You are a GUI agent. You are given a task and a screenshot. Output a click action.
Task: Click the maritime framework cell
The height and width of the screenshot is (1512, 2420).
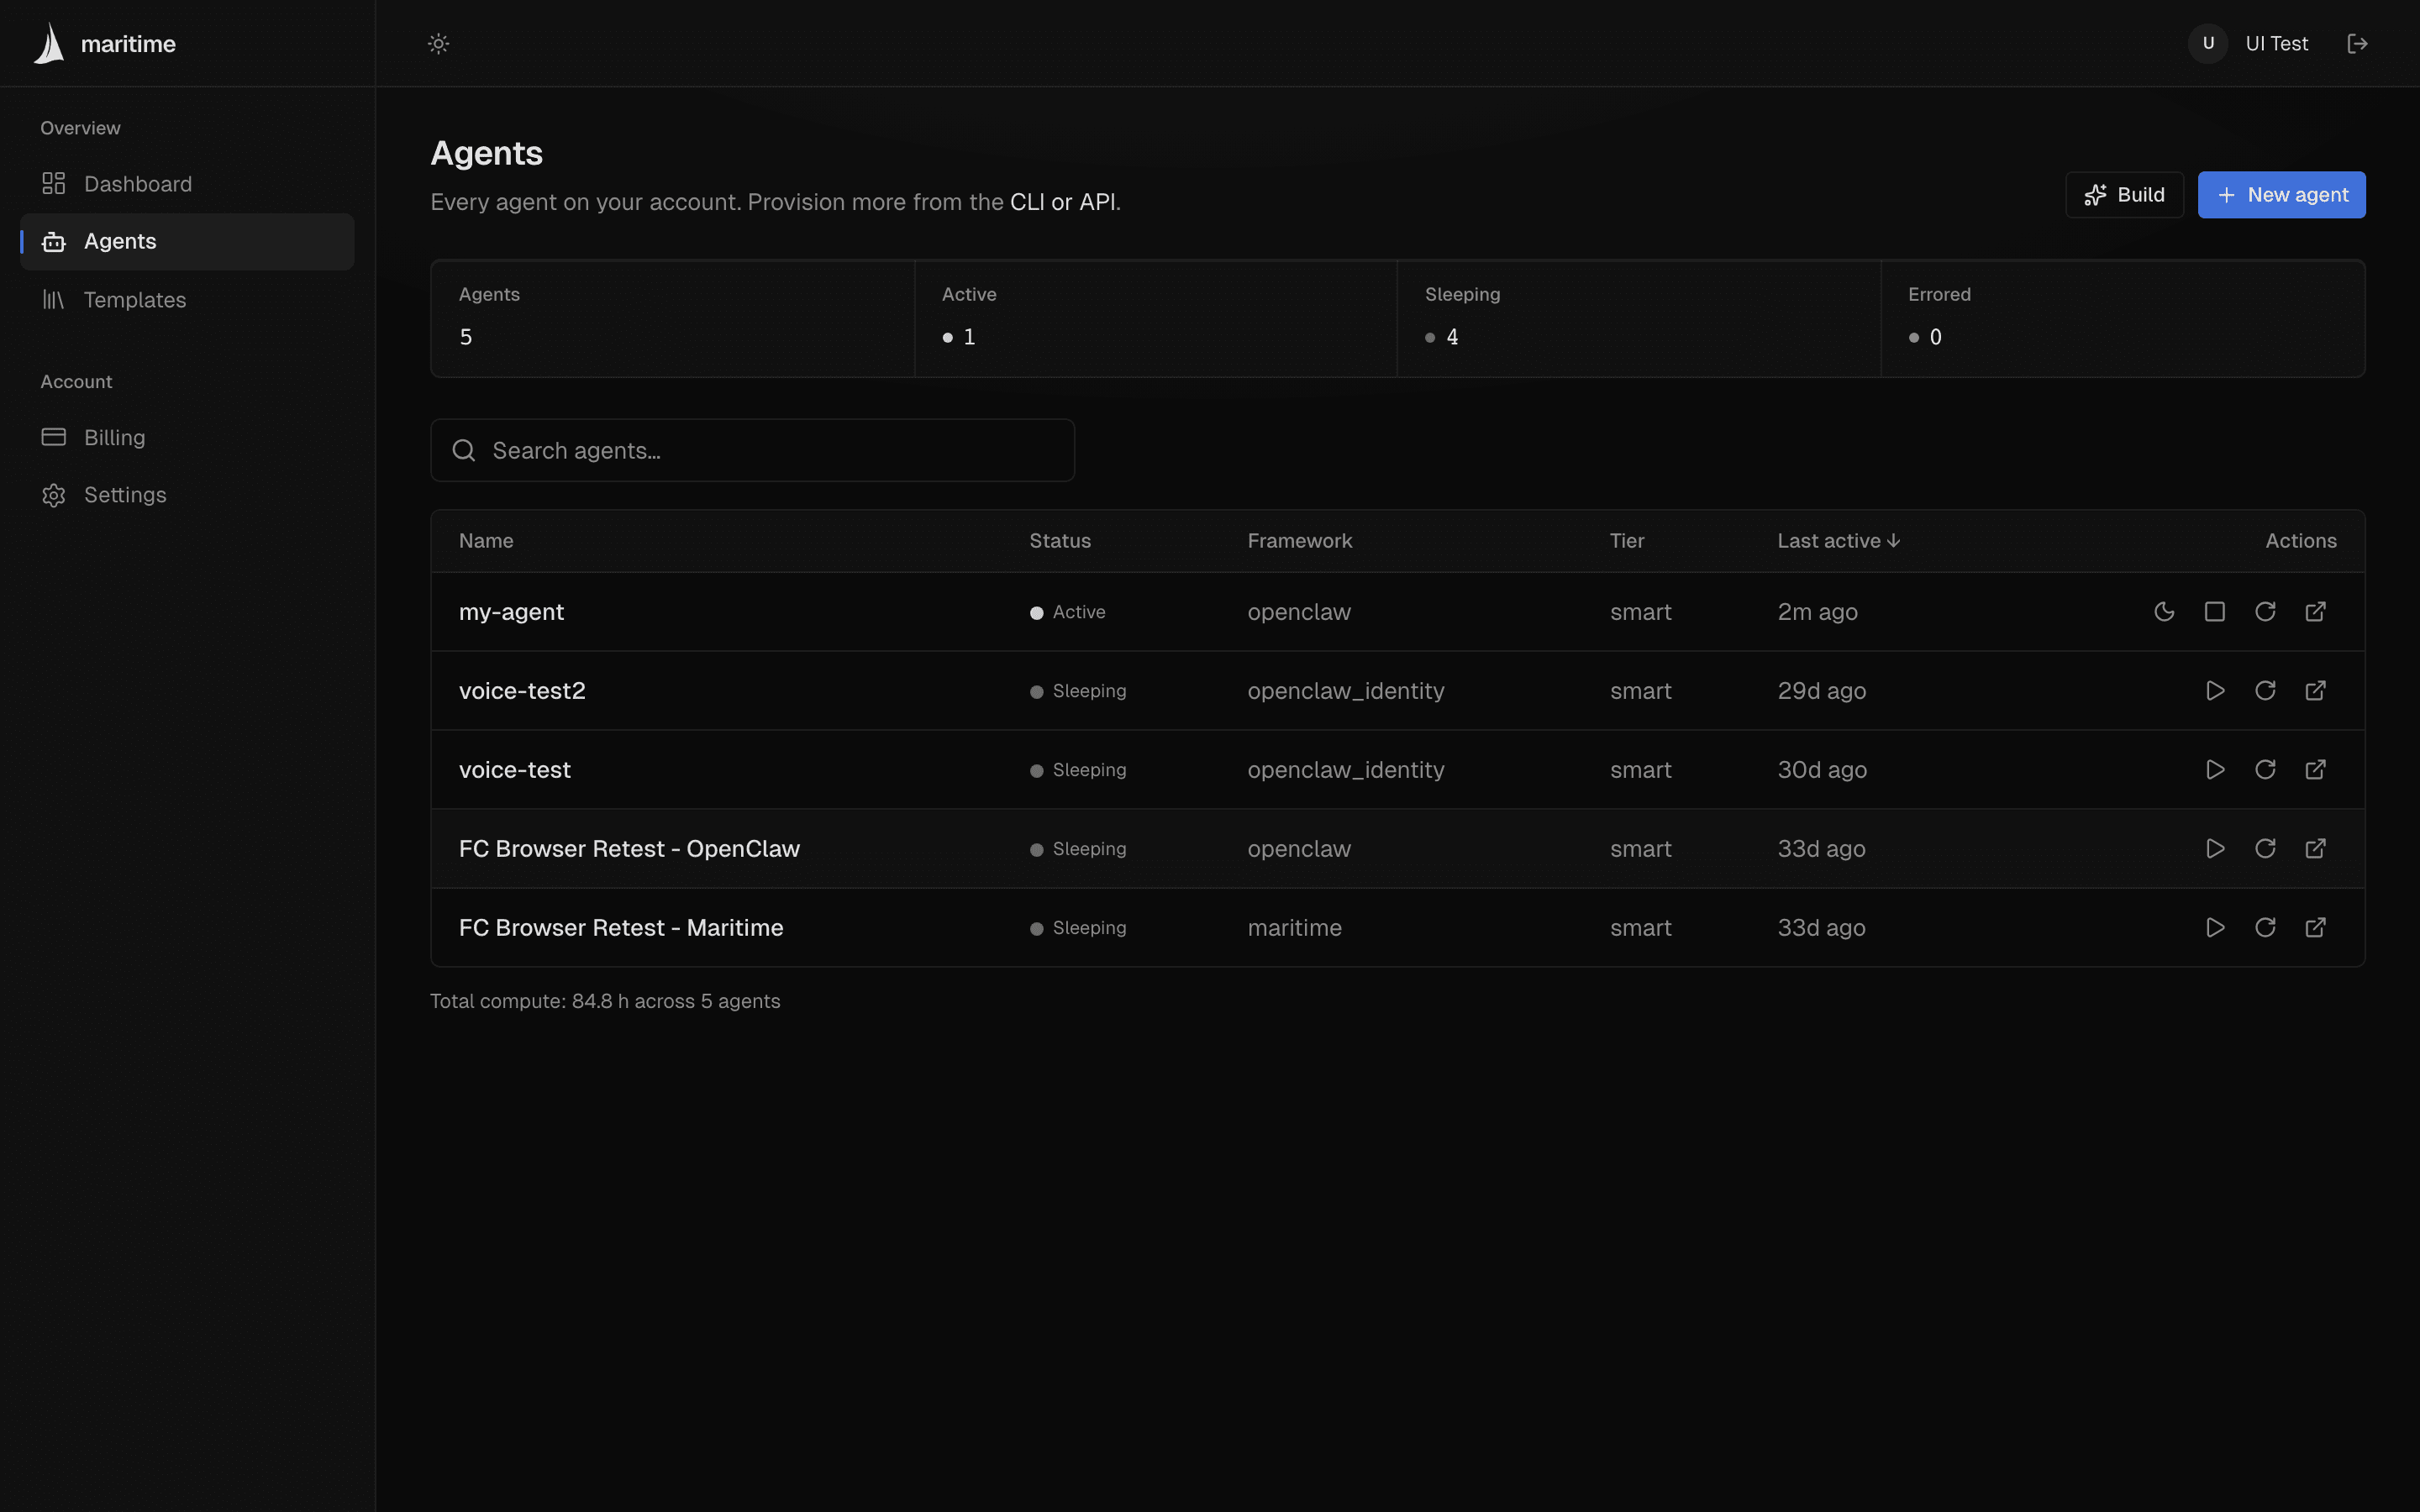[x=1295, y=928]
